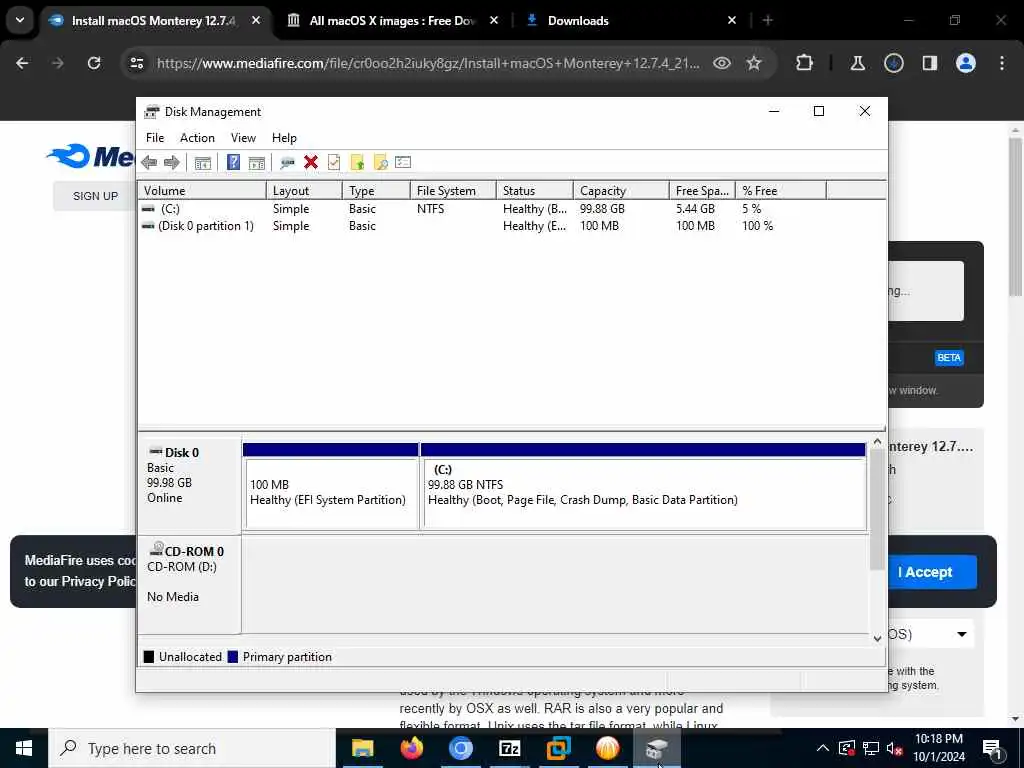Expand the hidden system tray icons chevron
1024x768 pixels.
click(x=823, y=748)
